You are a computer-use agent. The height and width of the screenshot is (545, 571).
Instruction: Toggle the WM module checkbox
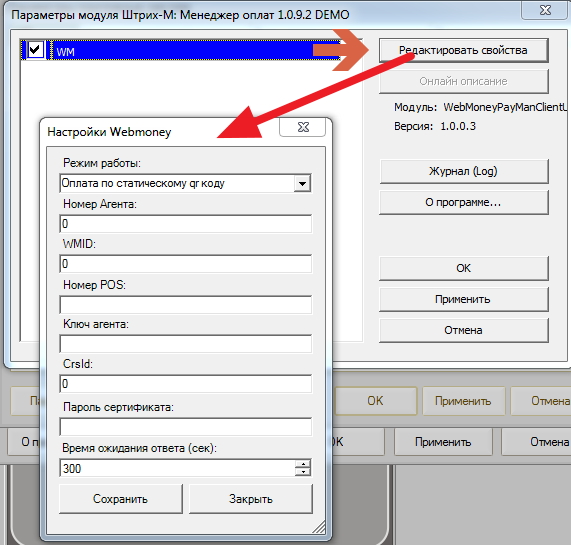pos(36,49)
